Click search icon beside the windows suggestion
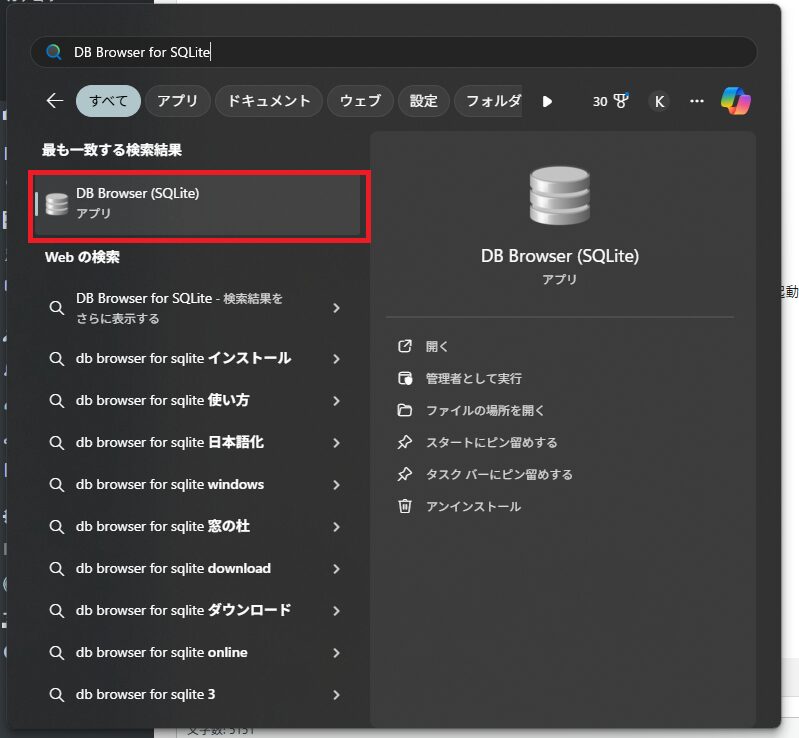Image resolution: width=799 pixels, height=738 pixels. [x=57, y=485]
